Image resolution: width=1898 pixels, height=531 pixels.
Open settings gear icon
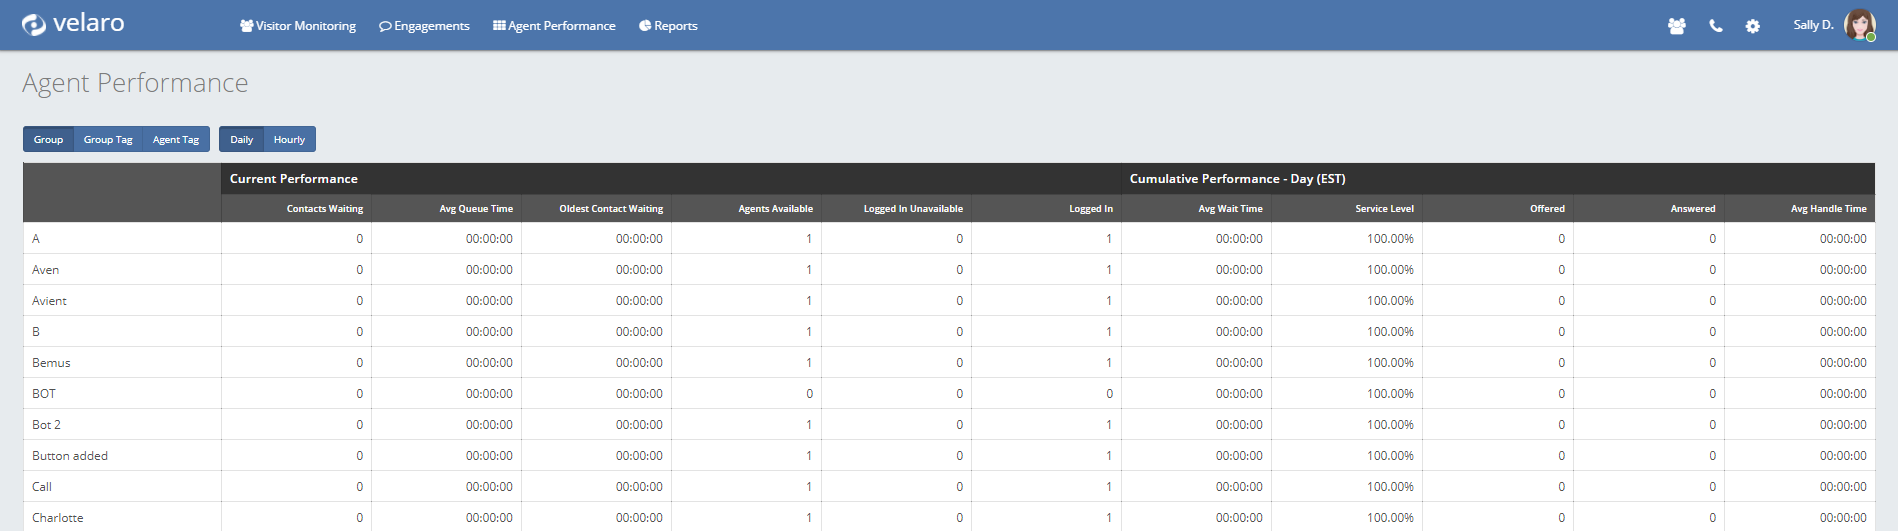pyautogui.click(x=1752, y=26)
